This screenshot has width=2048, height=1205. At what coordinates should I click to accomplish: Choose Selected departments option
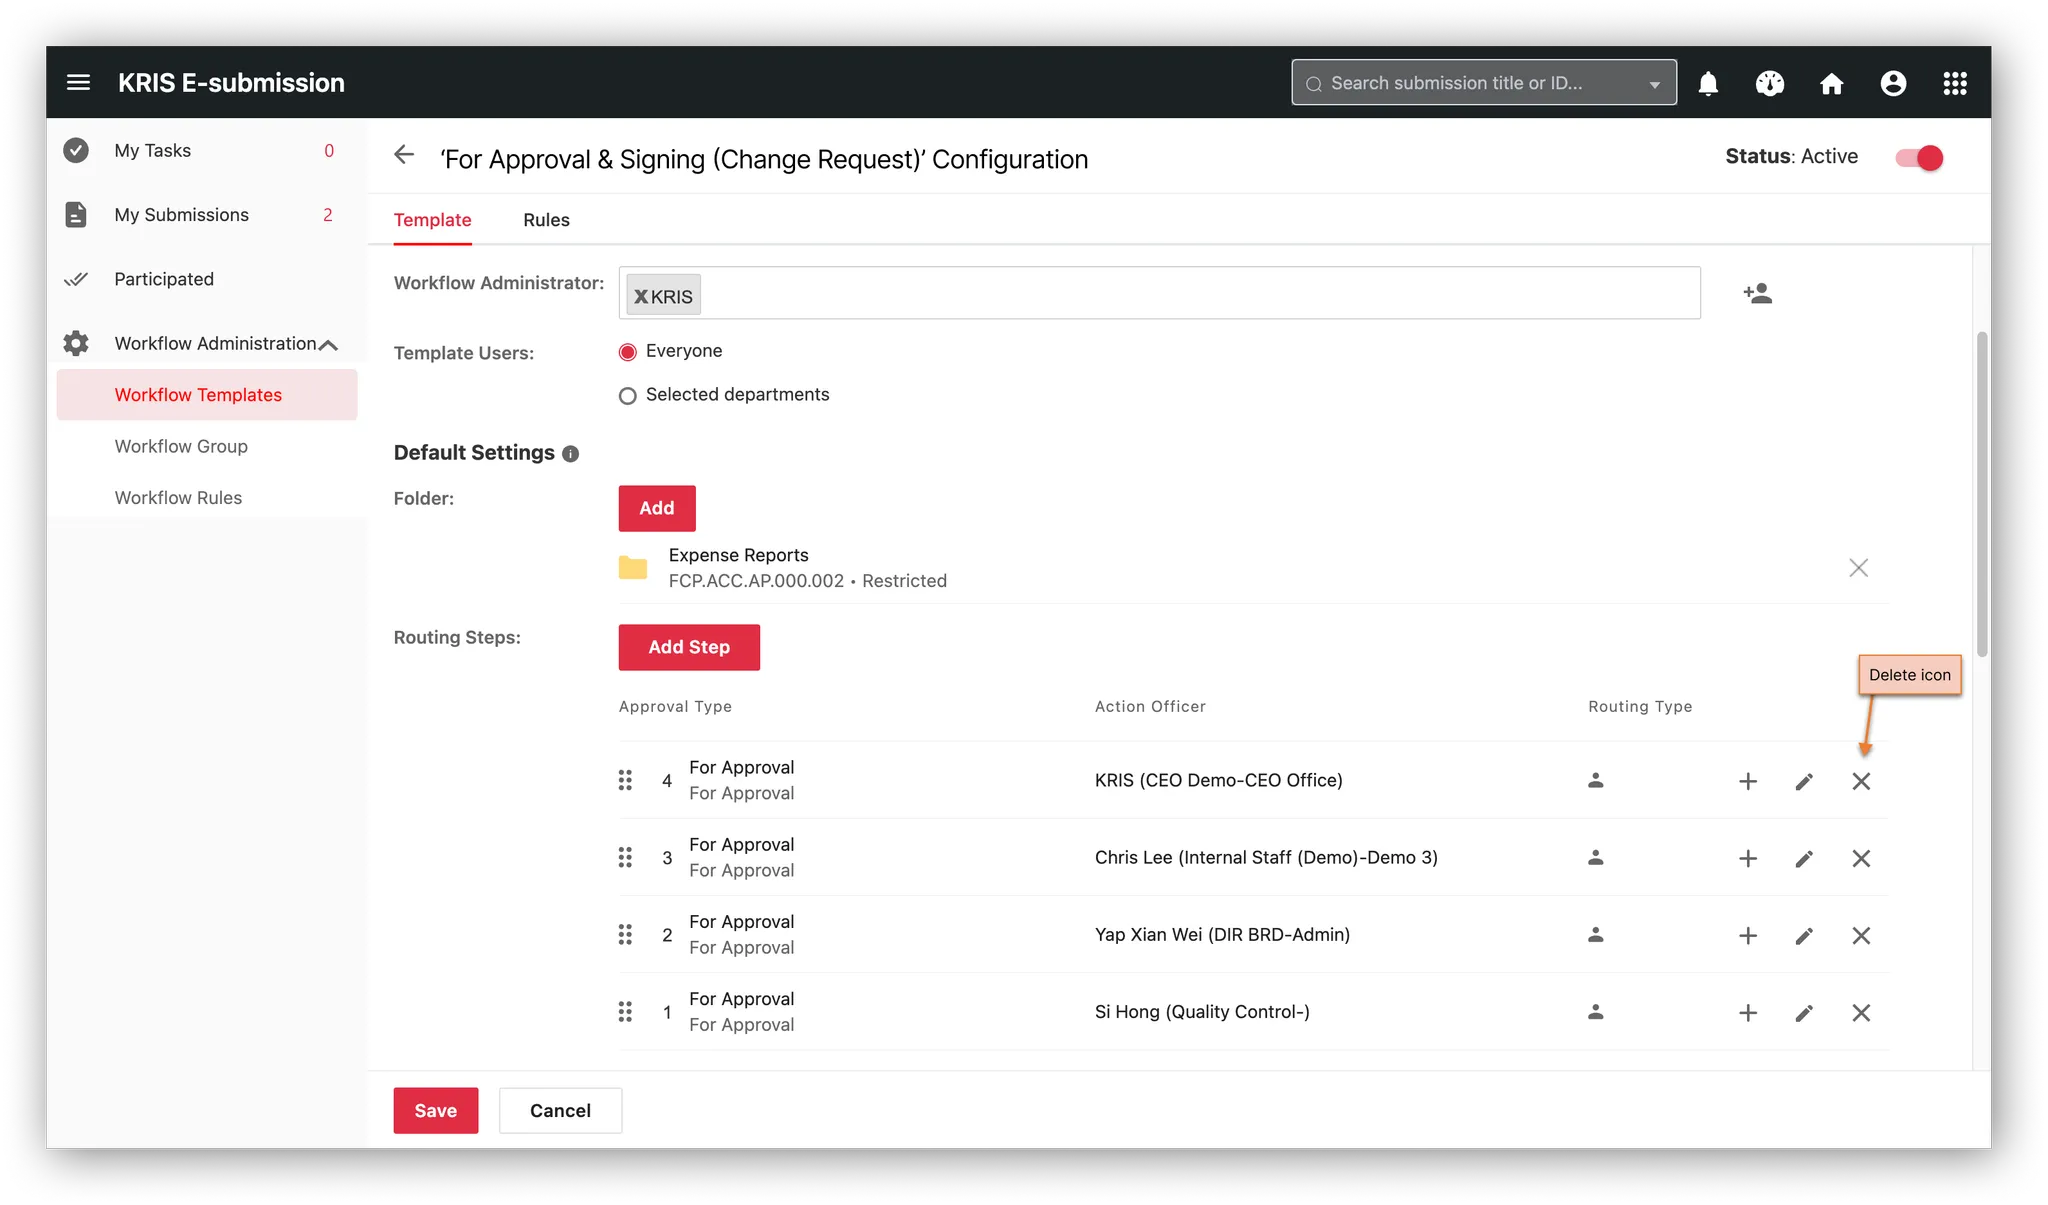pos(628,395)
